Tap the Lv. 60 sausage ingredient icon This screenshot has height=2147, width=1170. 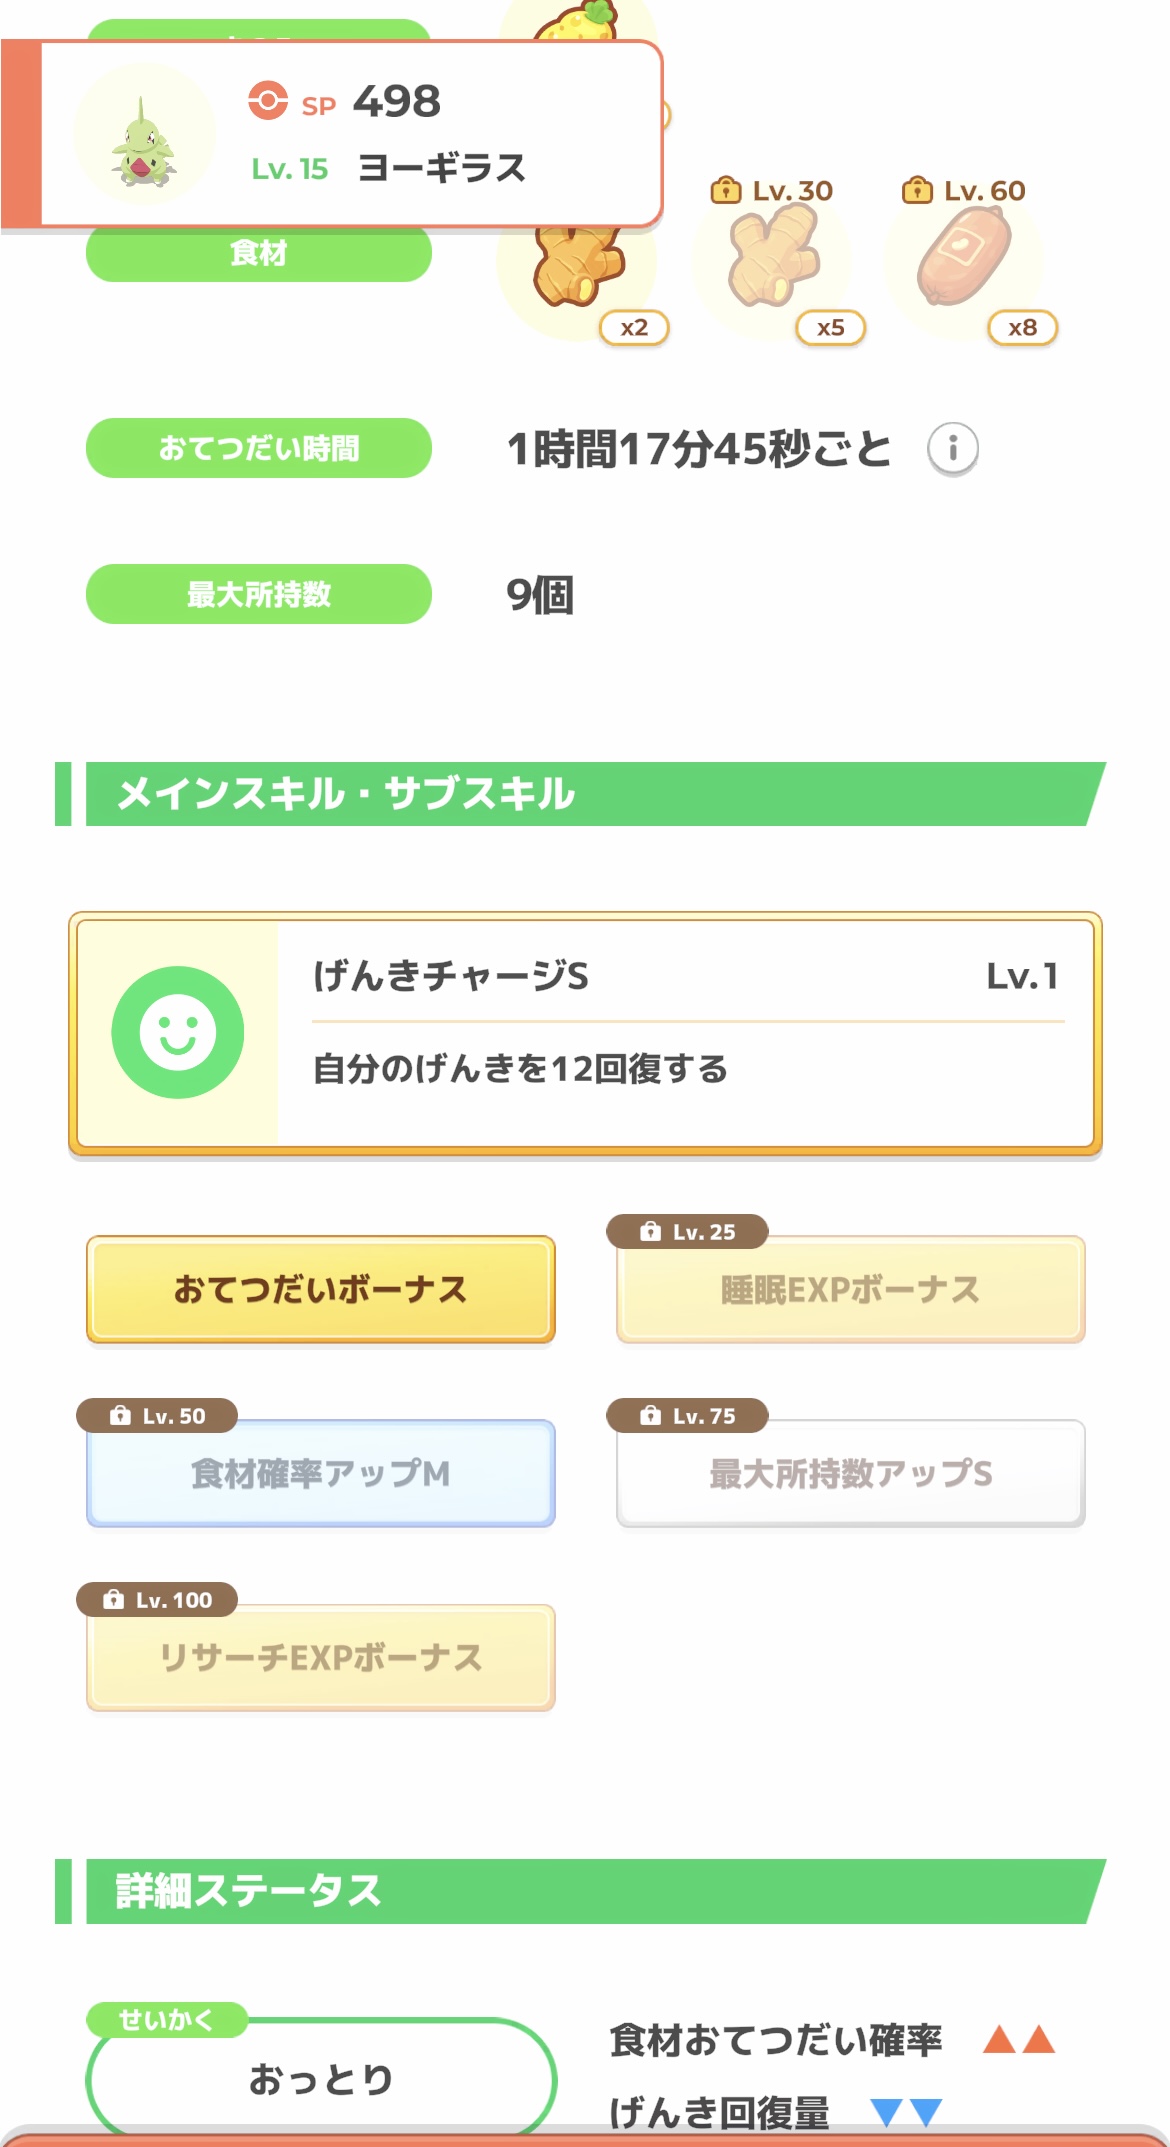click(963, 260)
